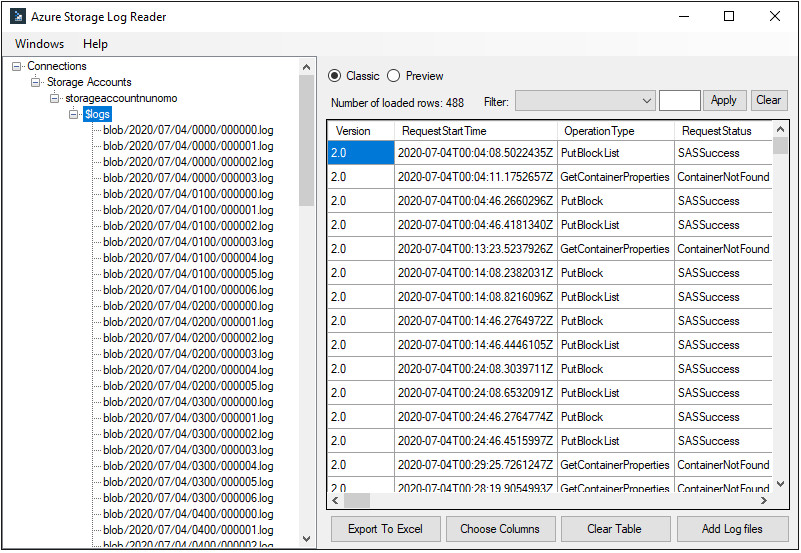Select blob/2020/07/04/0000/000003.log
This screenshot has width=801, height=553.
[188, 178]
